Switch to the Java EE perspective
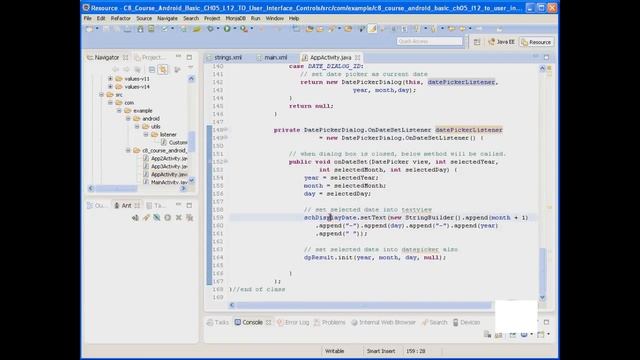 click(502, 42)
